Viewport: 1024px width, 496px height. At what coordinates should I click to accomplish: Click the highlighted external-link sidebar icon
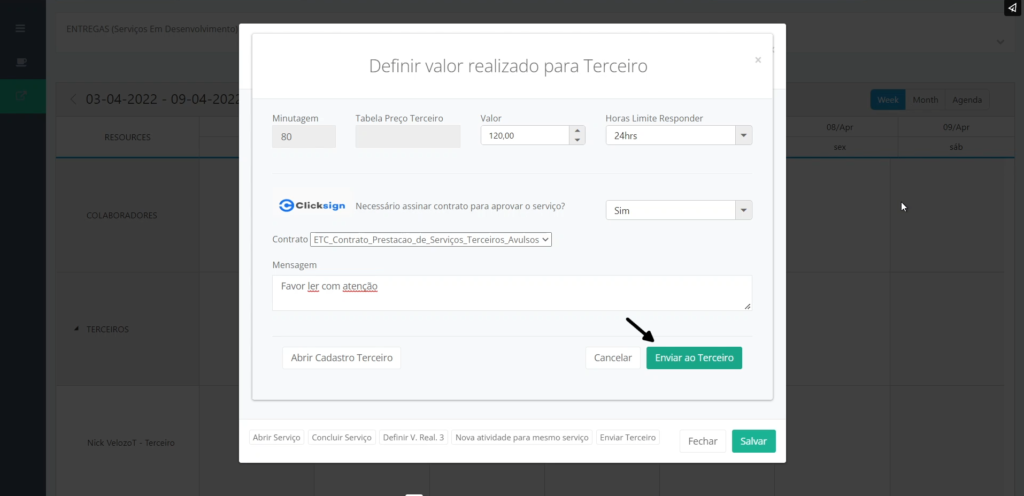tap(21, 96)
